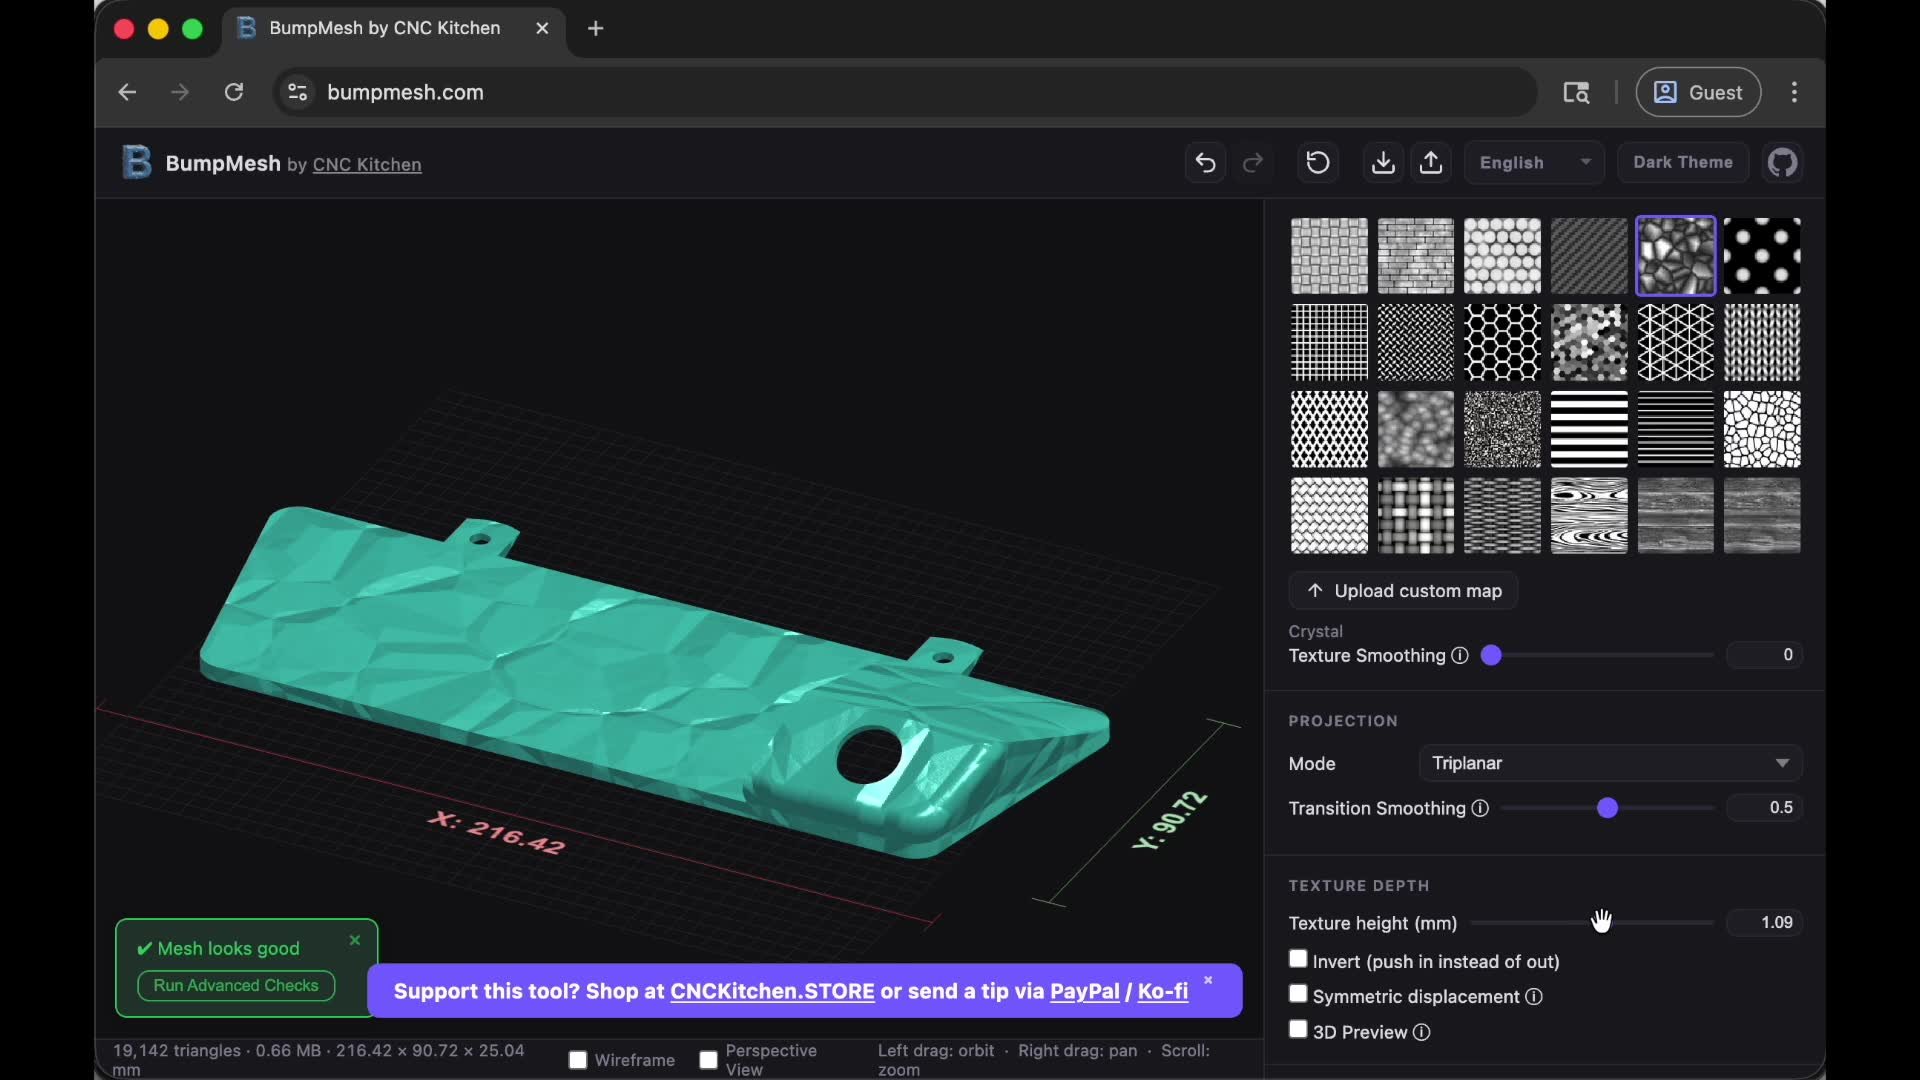Select the triangle isogrid texture thumbnail
This screenshot has width=1920, height=1080.
click(1676, 343)
